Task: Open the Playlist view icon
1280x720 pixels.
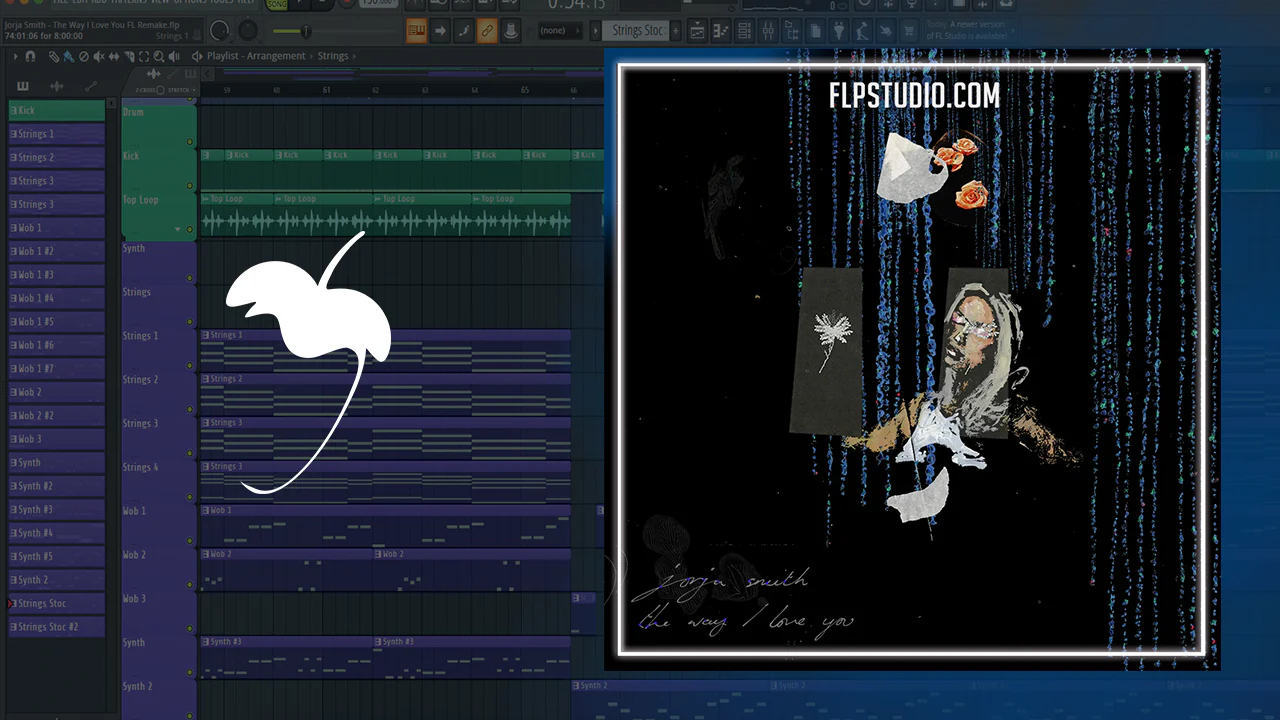Action: coord(697,31)
